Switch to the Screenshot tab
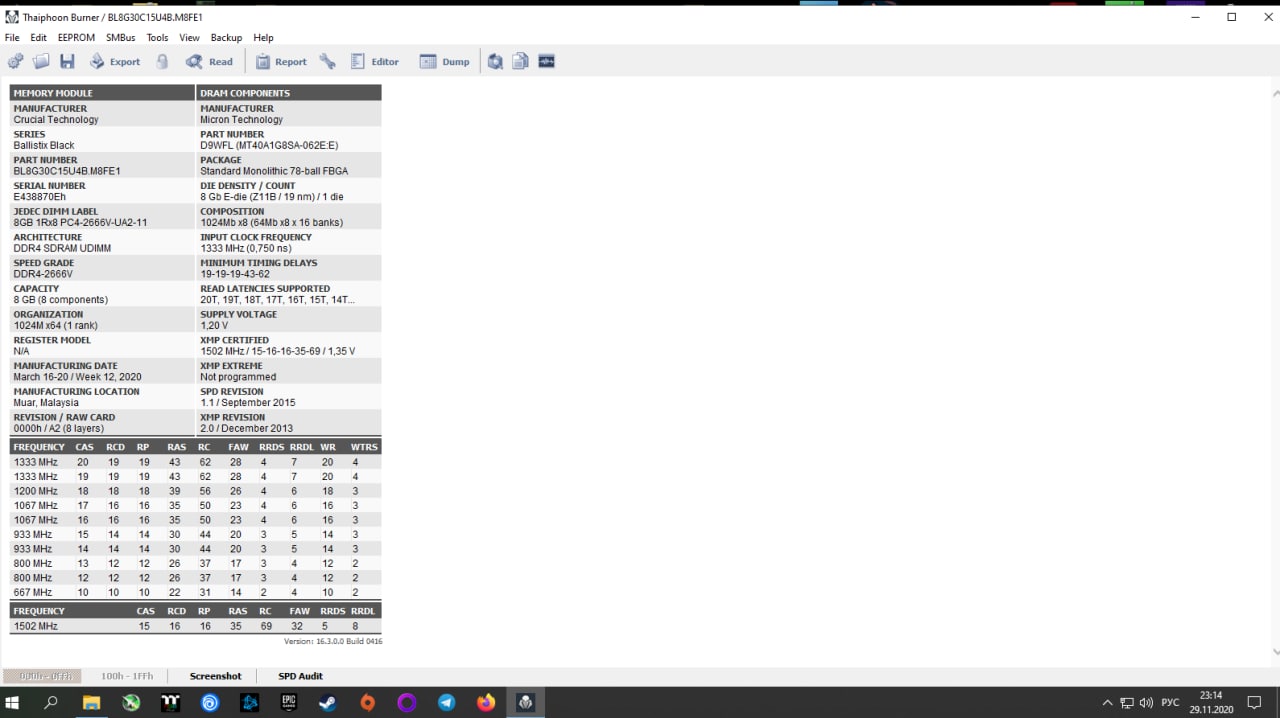The height and width of the screenshot is (718, 1280). pos(215,676)
